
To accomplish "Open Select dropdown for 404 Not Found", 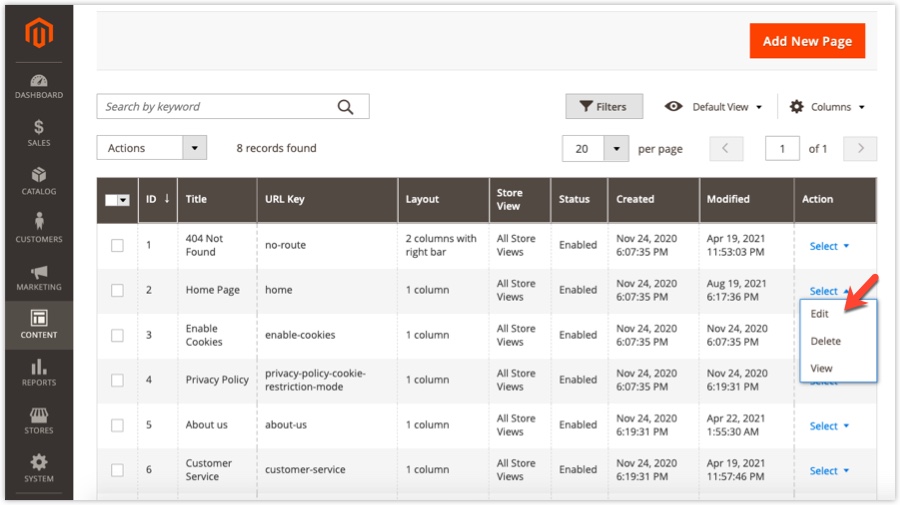I will [x=829, y=246].
